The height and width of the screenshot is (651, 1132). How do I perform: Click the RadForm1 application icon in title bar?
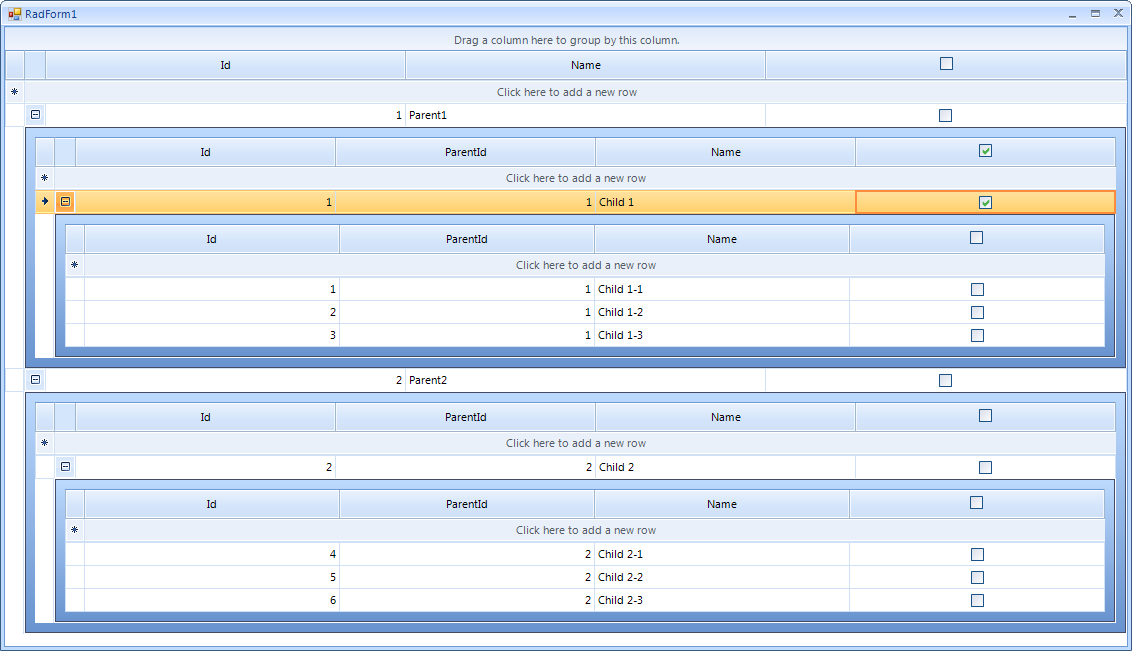tap(14, 14)
